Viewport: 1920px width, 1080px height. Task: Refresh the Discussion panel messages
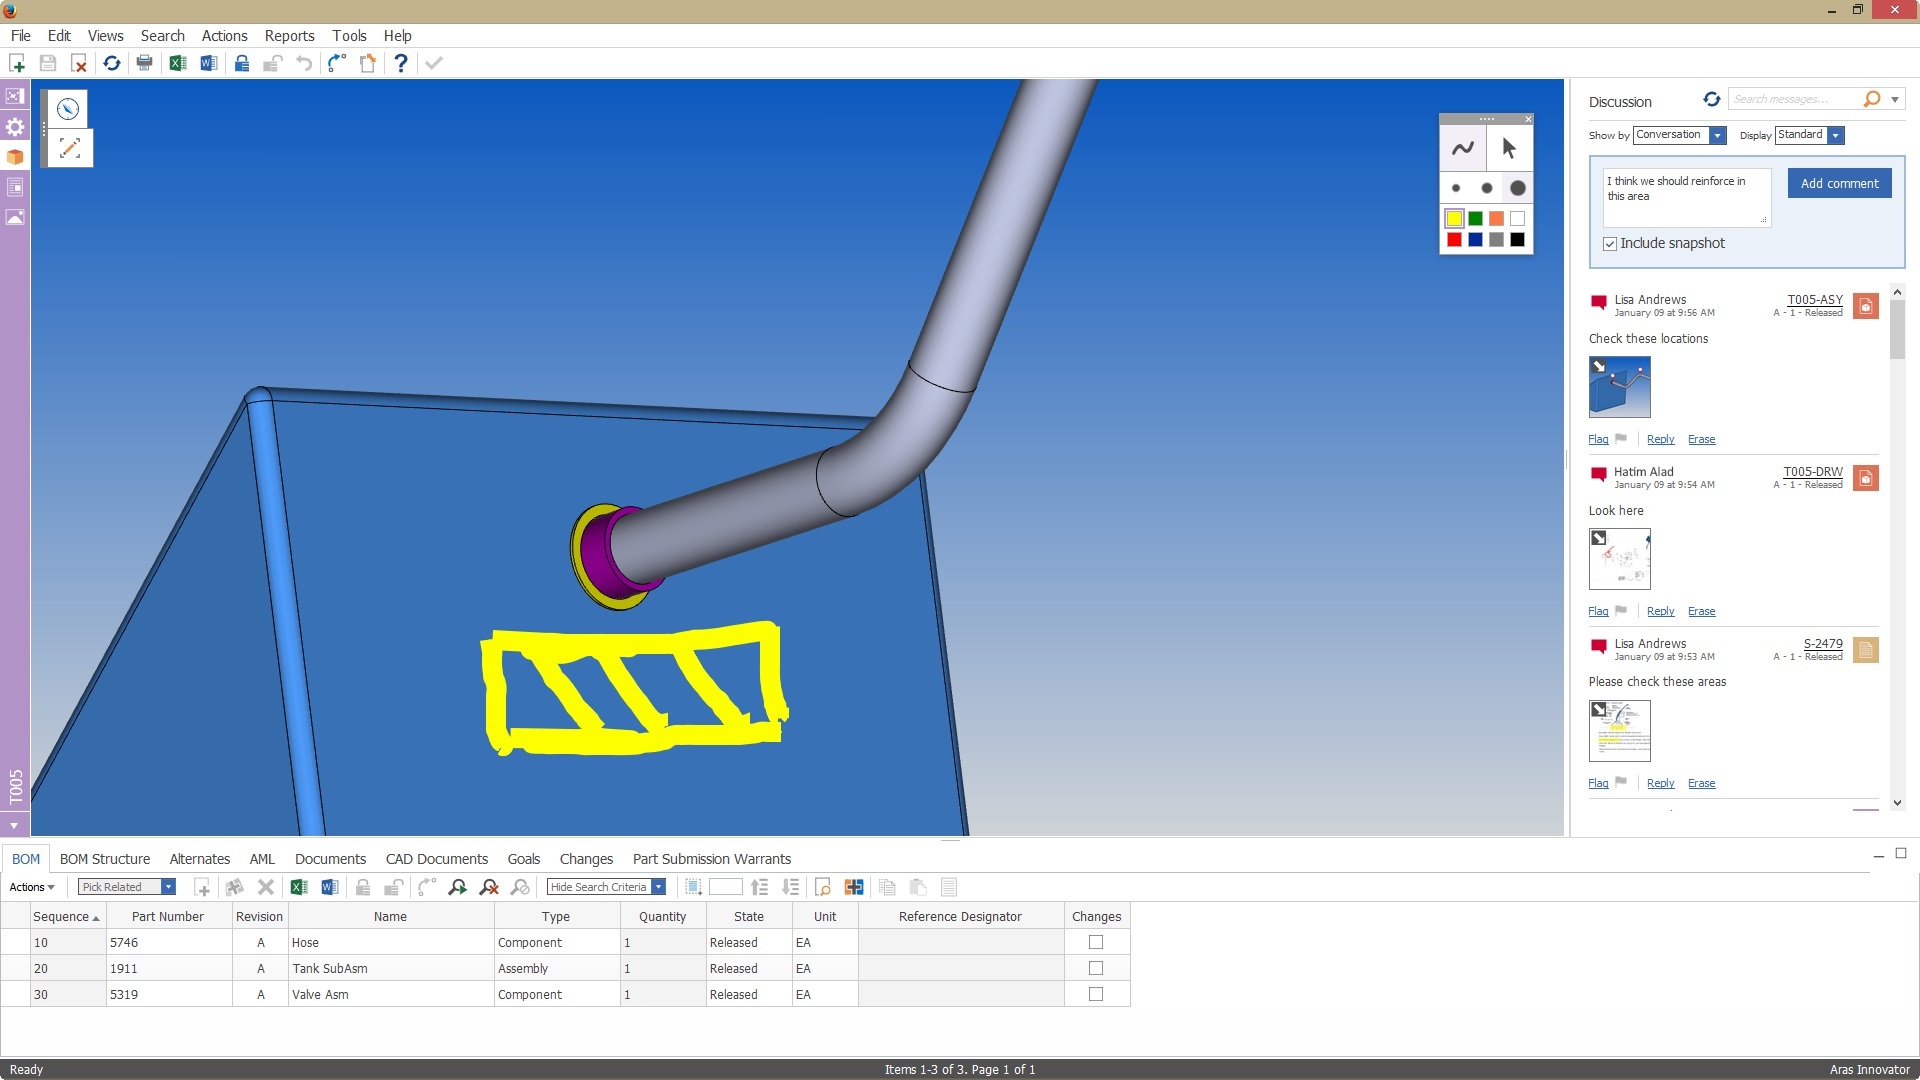[x=1711, y=99]
